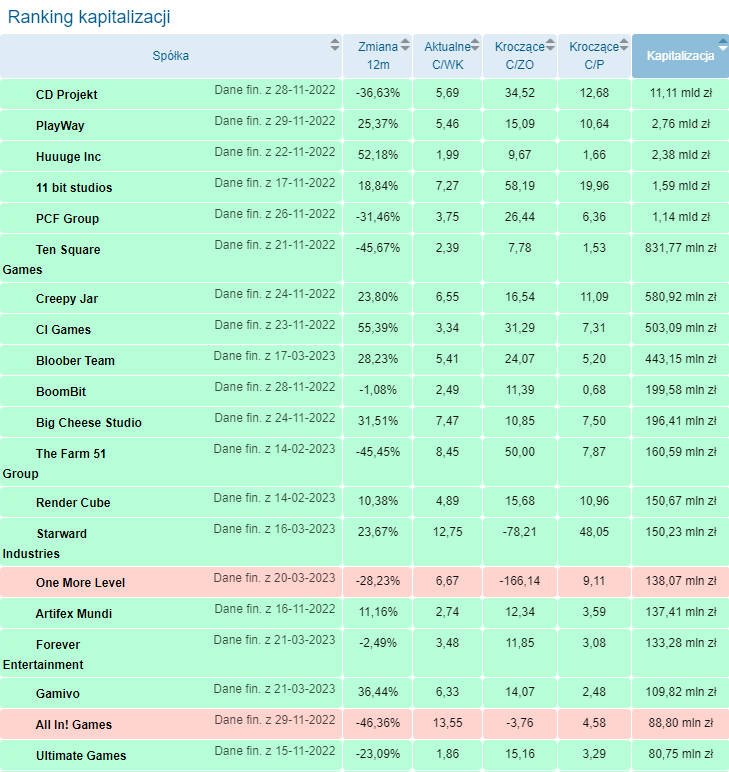Viewport: 729px width, 772px height.
Task: Sort by Zmiana 12m column arrows
Action: [x=405, y=45]
